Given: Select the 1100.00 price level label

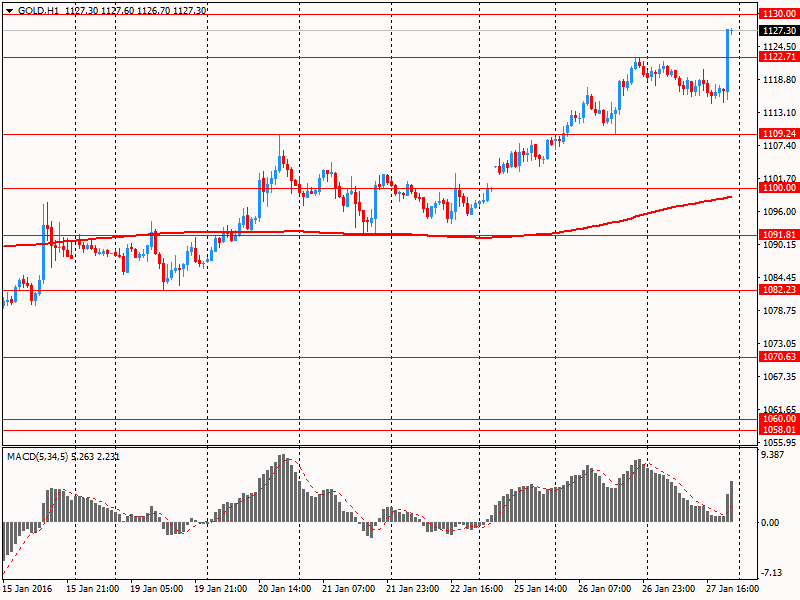Looking at the screenshot, I should (x=777, y=188).
